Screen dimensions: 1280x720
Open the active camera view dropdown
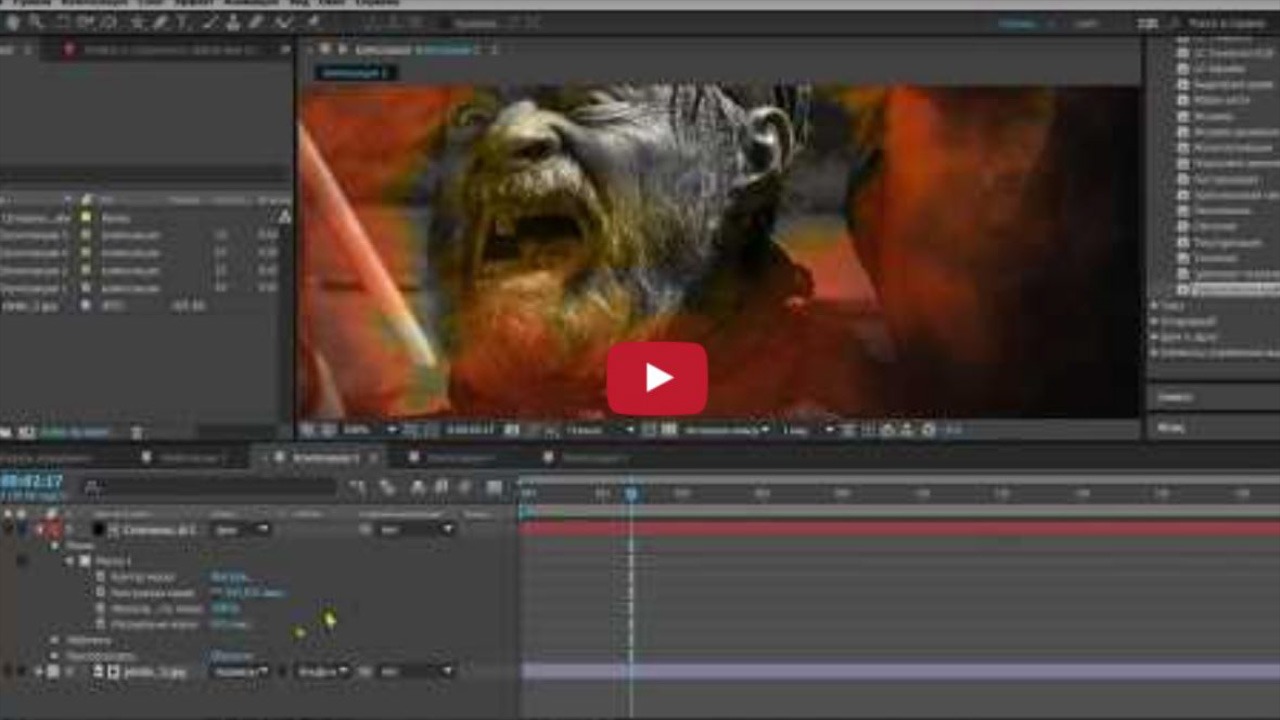[726, 430]
